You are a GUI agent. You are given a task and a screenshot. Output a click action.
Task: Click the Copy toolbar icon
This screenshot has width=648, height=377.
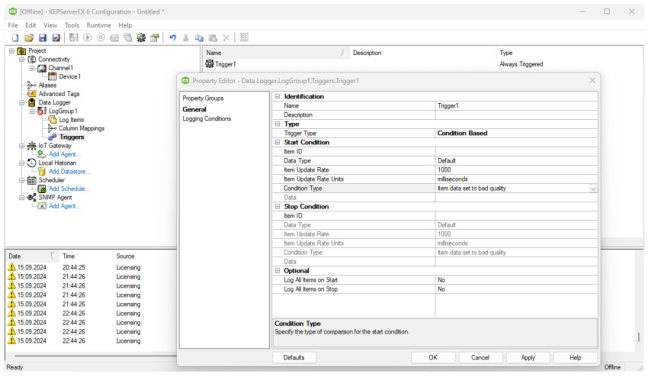[199, 38]
